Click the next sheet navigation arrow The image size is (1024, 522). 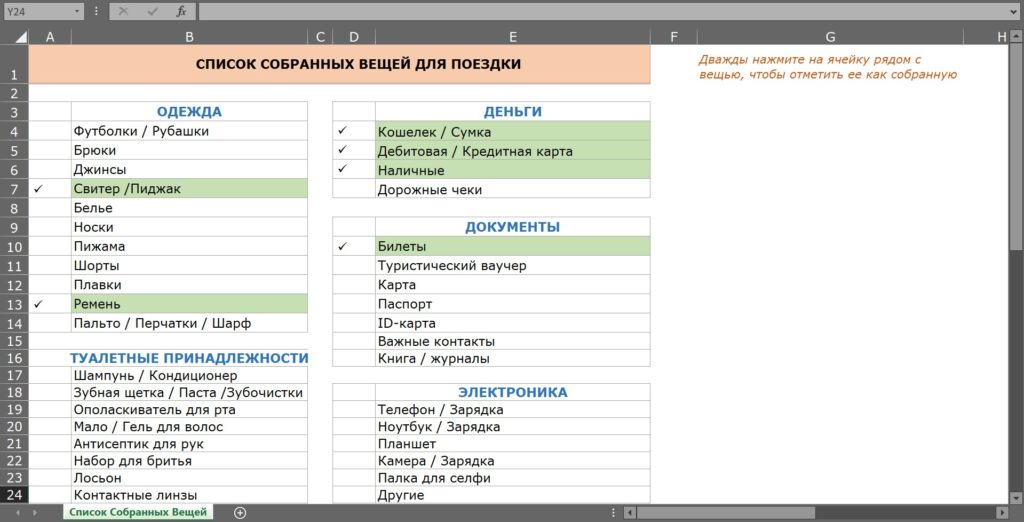coord(34,513)
